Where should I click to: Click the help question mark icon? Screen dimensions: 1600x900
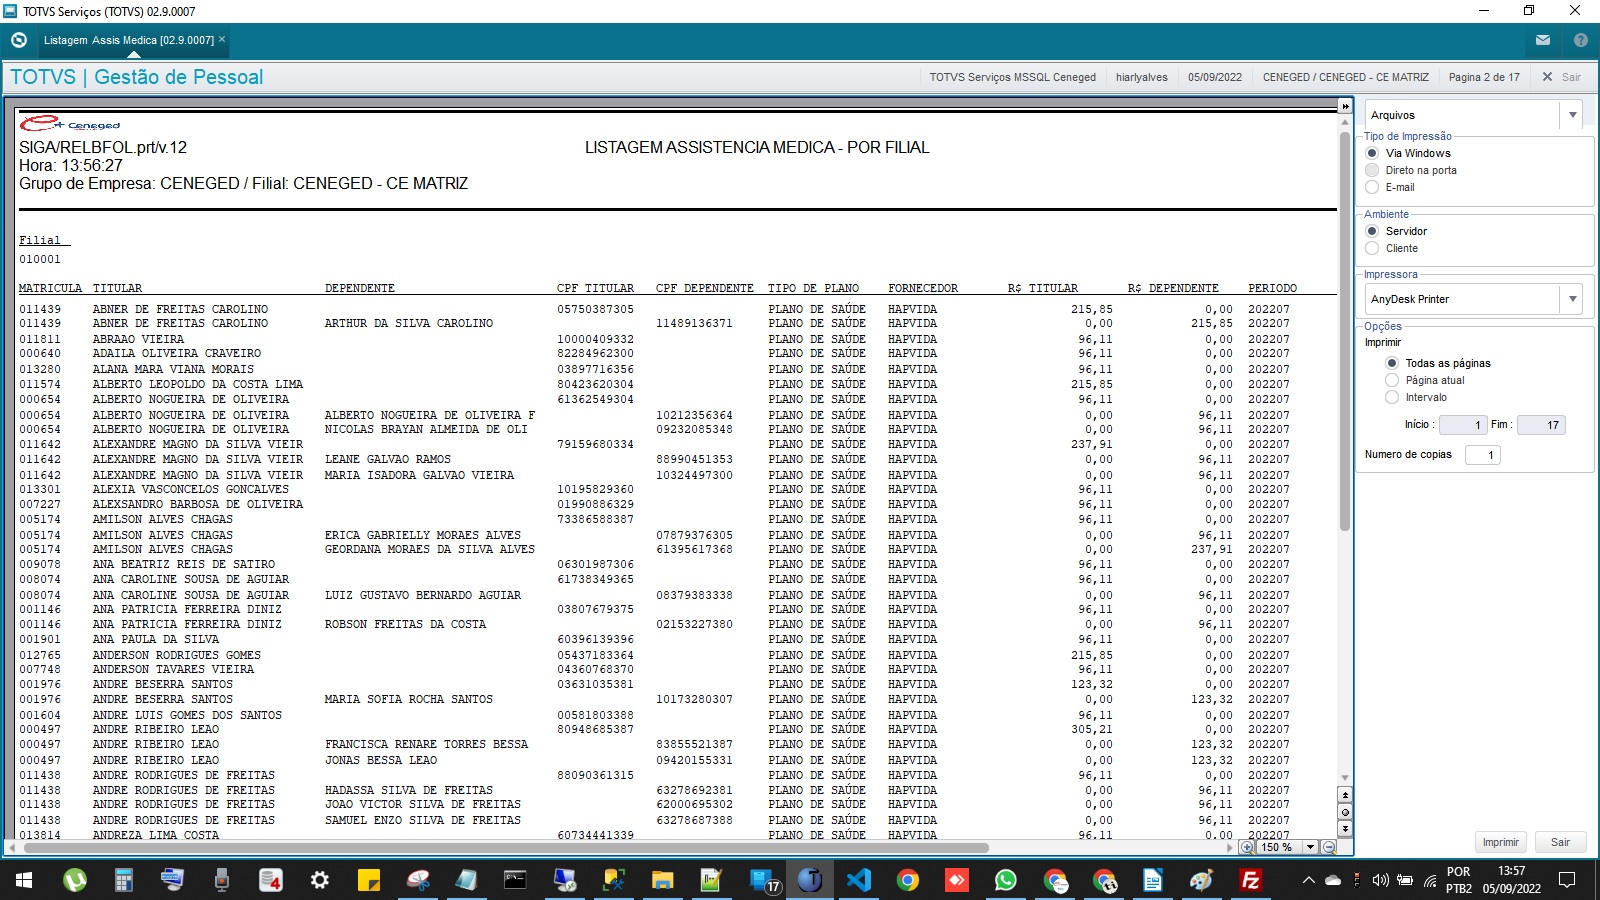[1581, 40]
